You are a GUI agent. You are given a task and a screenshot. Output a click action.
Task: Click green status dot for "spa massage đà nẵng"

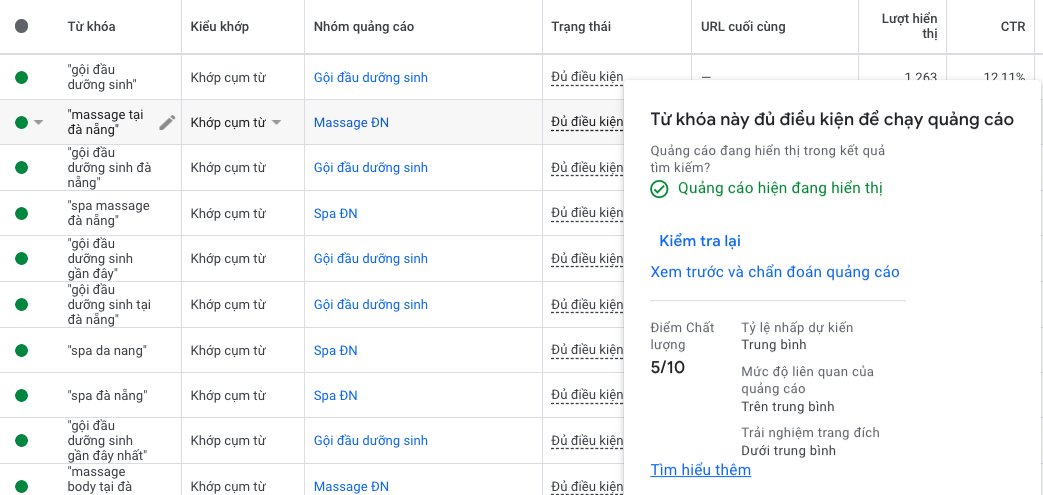22,214
